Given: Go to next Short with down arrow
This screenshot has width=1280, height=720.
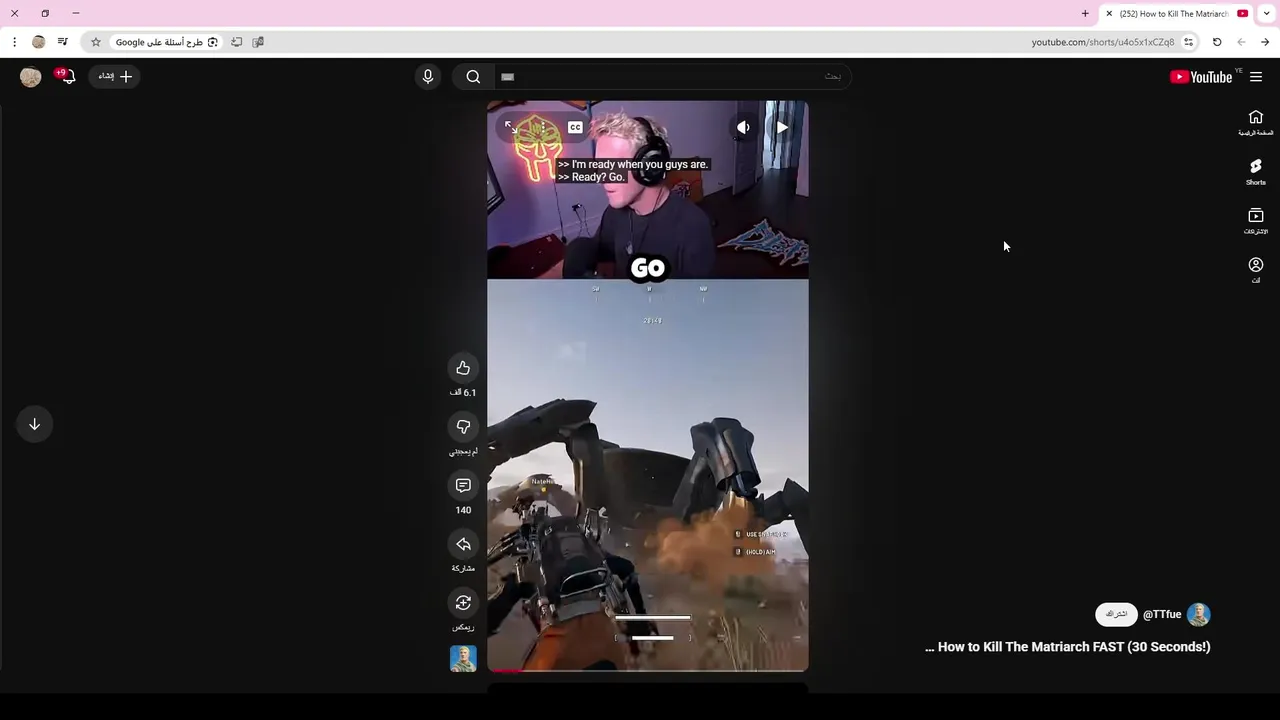Looking at the screenshot, I should [34, 424].
